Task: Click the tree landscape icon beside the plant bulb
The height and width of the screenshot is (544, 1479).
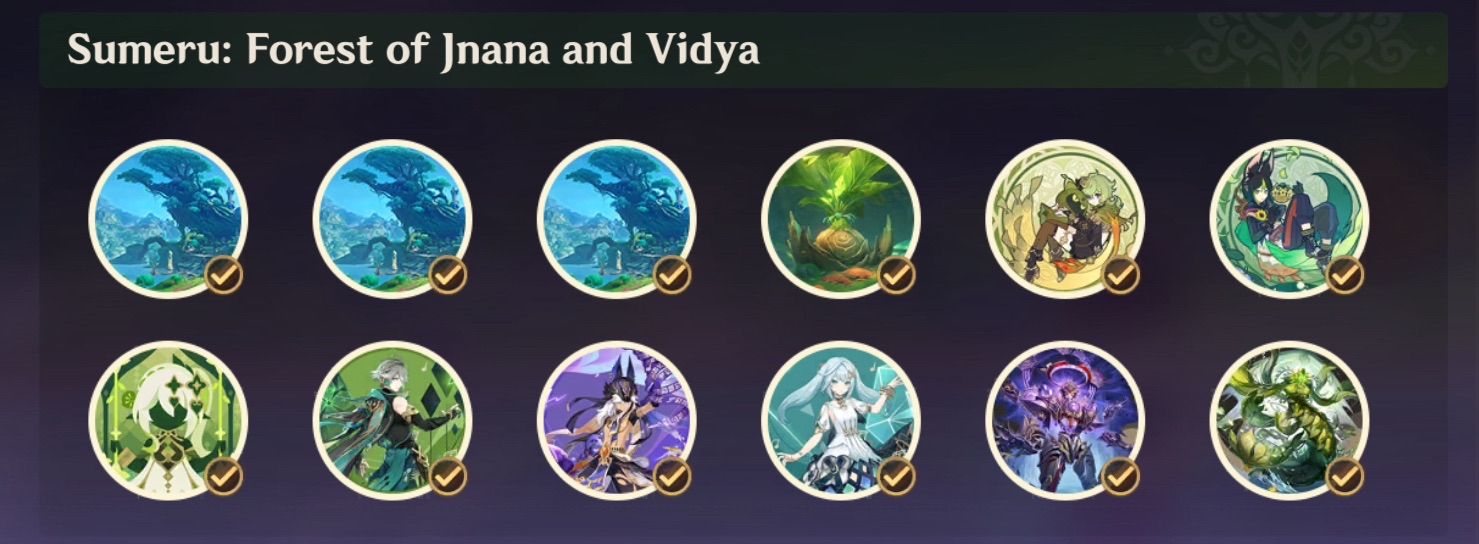Action: (616, 219)
